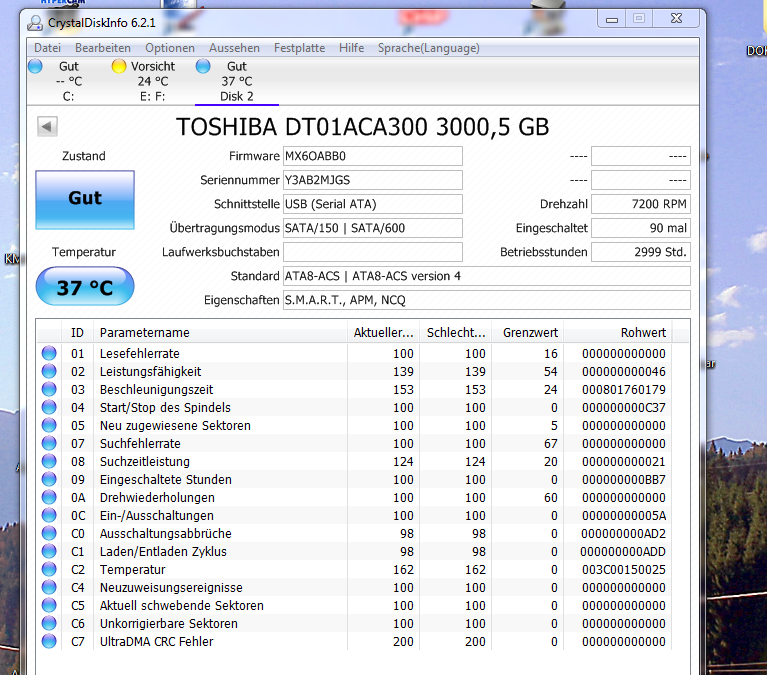767x675 pixels.
Task: Minimize the CrystalDiskInfo window
Action: point(612,19)
